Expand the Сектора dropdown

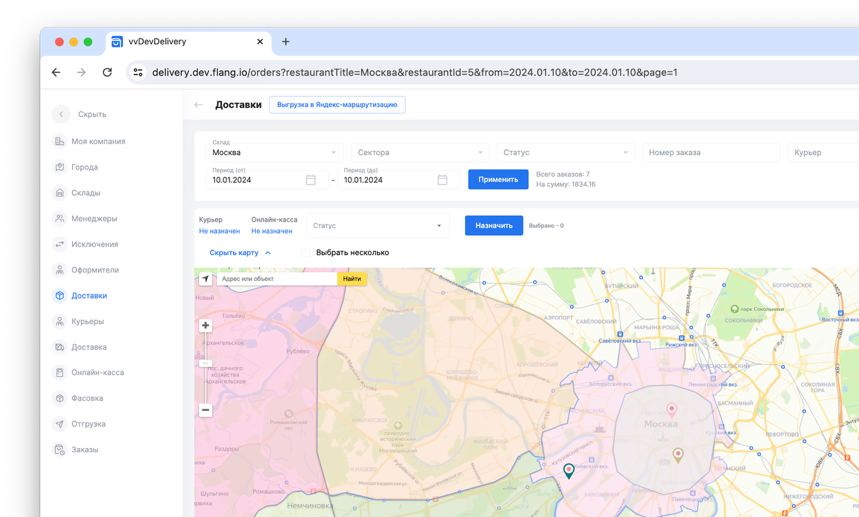coord(420,152)
